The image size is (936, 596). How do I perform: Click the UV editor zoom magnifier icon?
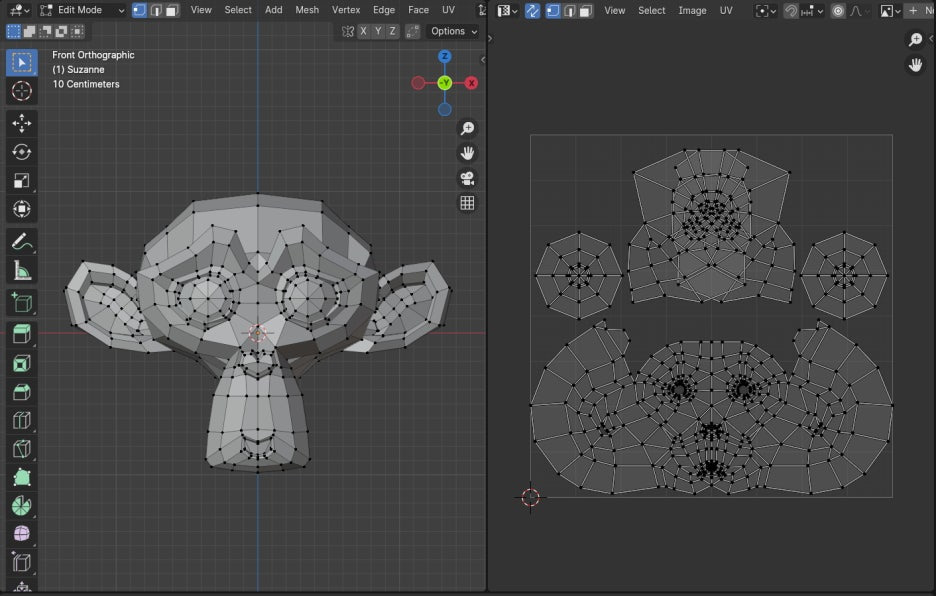click(x=915, y=40)
